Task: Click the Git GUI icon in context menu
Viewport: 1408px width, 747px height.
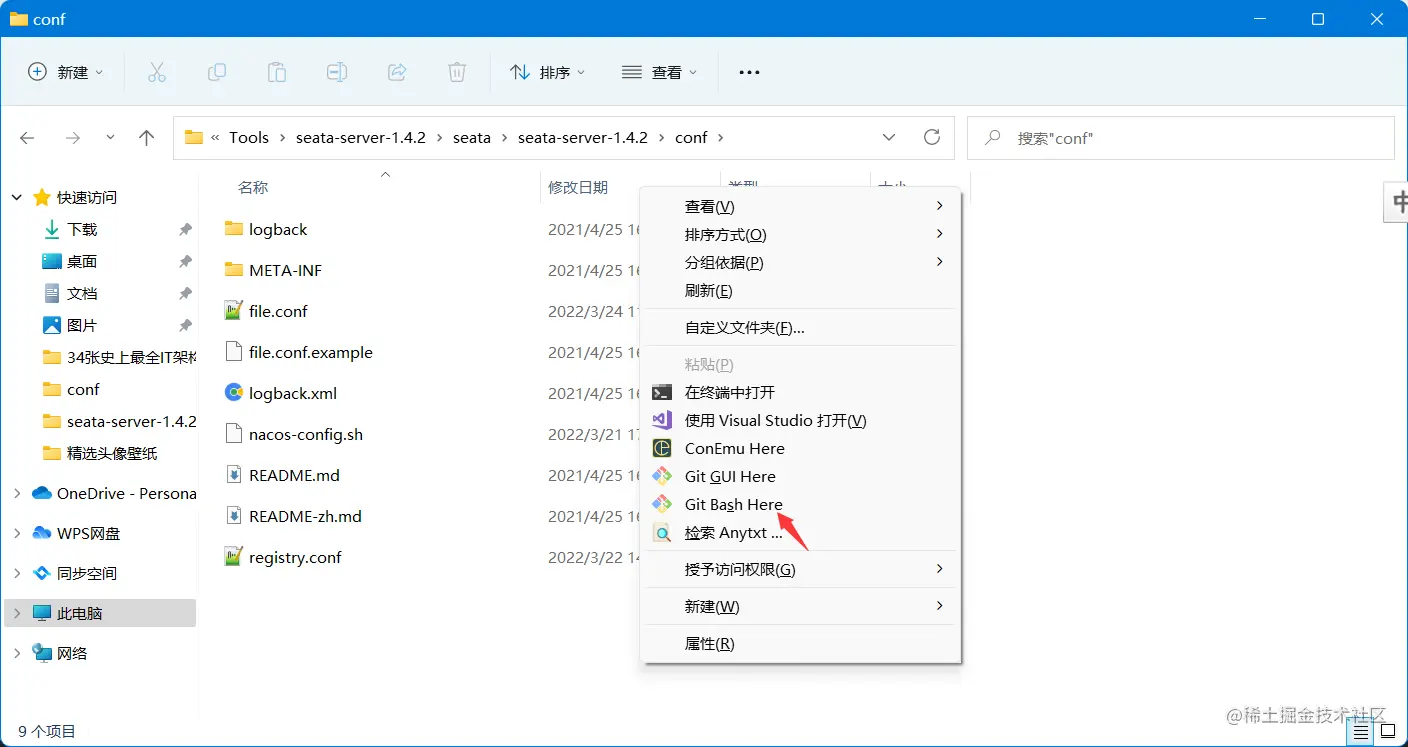Action: pos(662,476)
